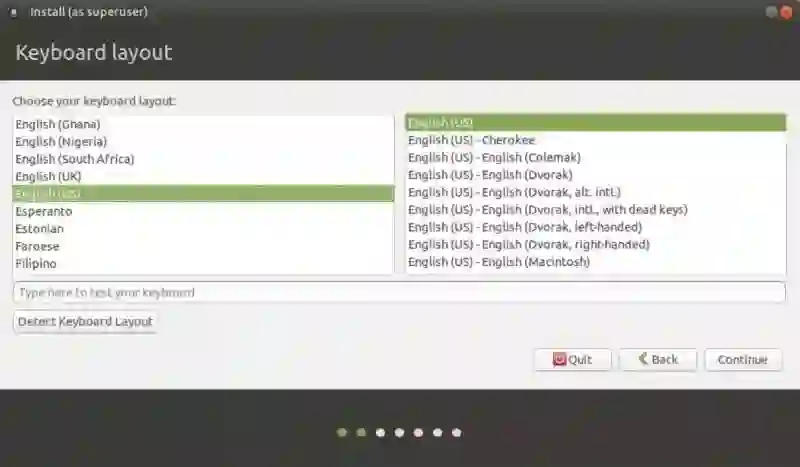Viewport: 800px width, 467px height.
Task: Click the first progress dot indicator
Action: pos(342,433)
